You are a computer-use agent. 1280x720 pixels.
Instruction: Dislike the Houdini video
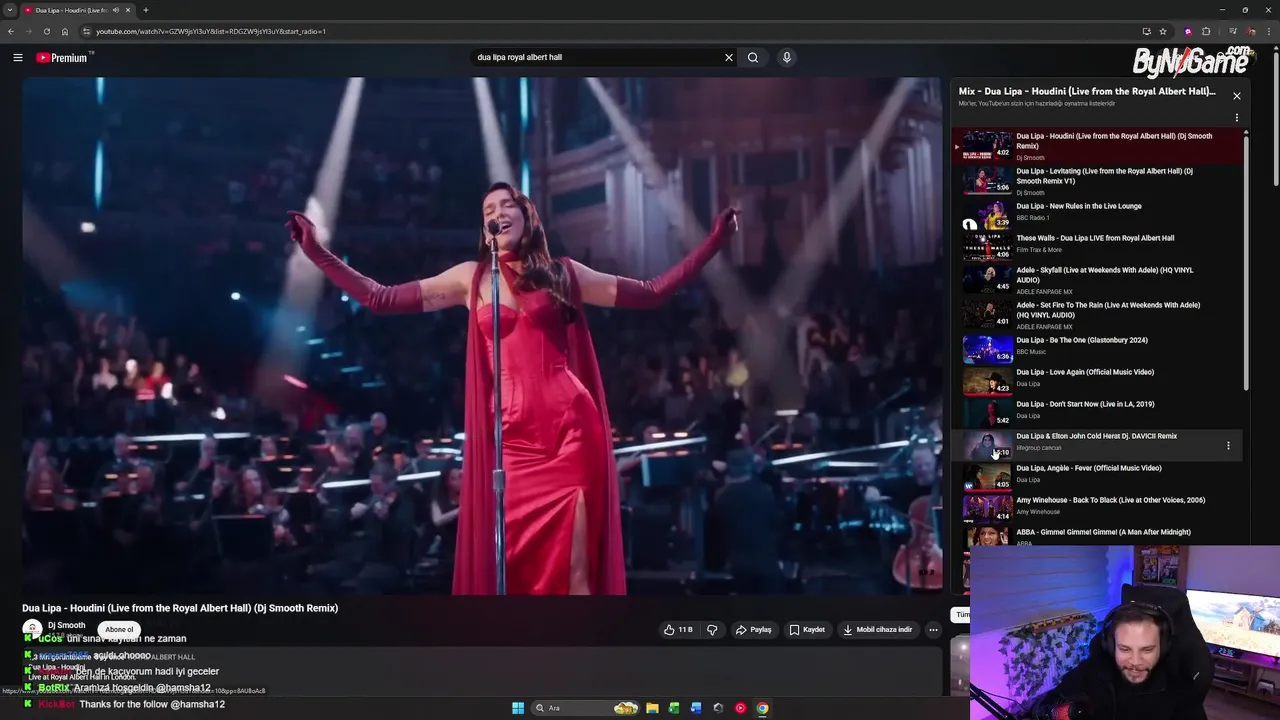[712, 630]
